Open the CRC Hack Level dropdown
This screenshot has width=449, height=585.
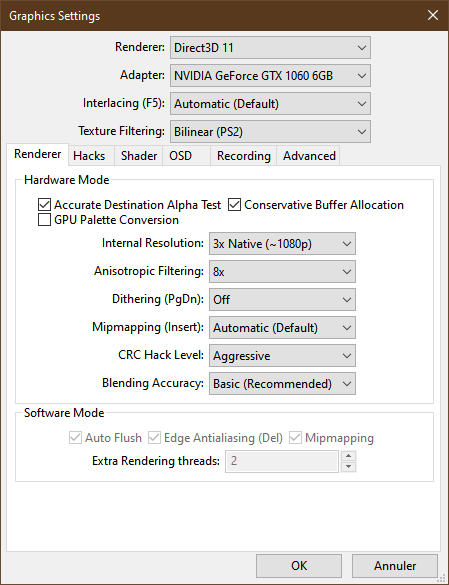click(x=282, y=356)
